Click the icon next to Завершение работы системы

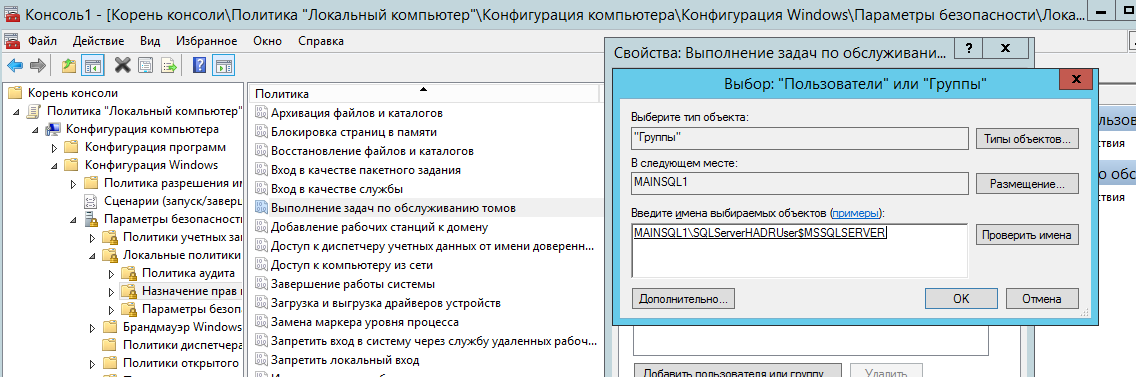pos(261,283)
